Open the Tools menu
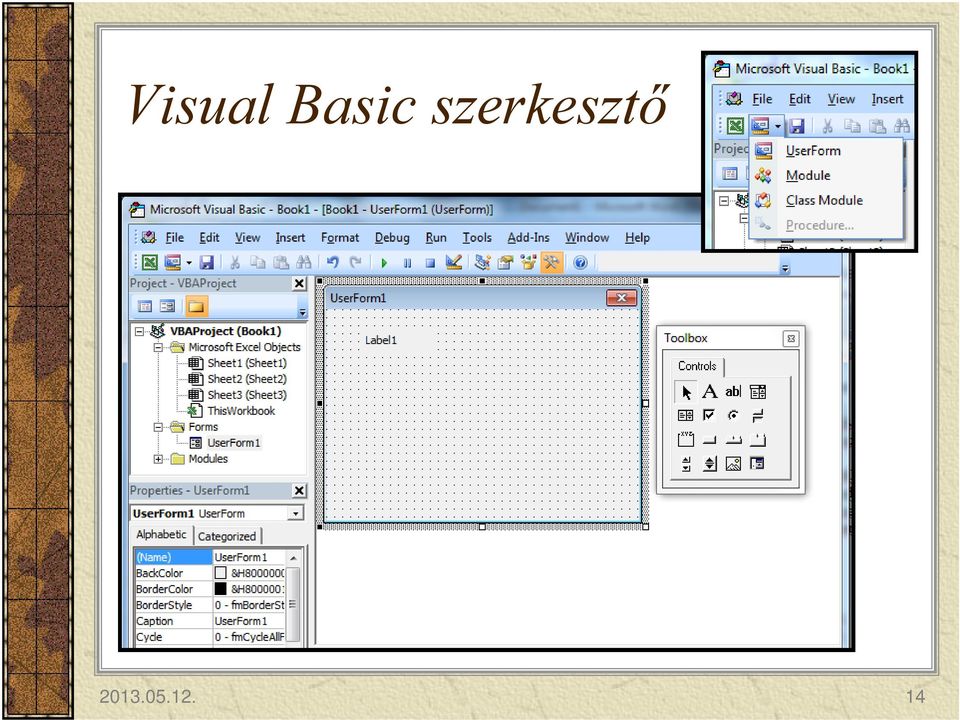The image size is (960, 720). point(477,238)
